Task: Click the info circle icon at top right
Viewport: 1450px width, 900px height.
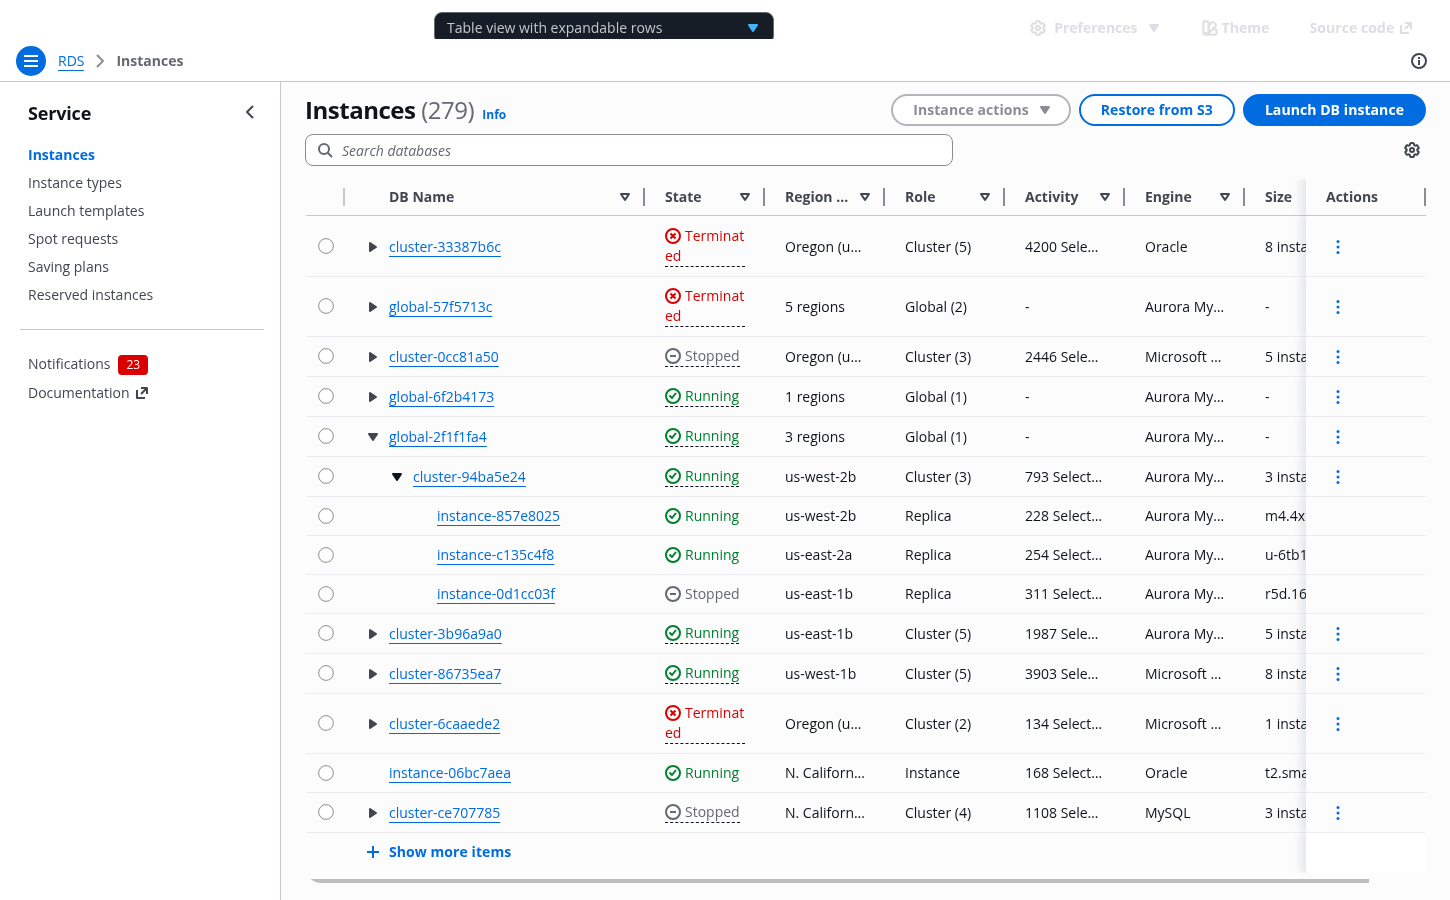Action: (x=1418, y=61)
